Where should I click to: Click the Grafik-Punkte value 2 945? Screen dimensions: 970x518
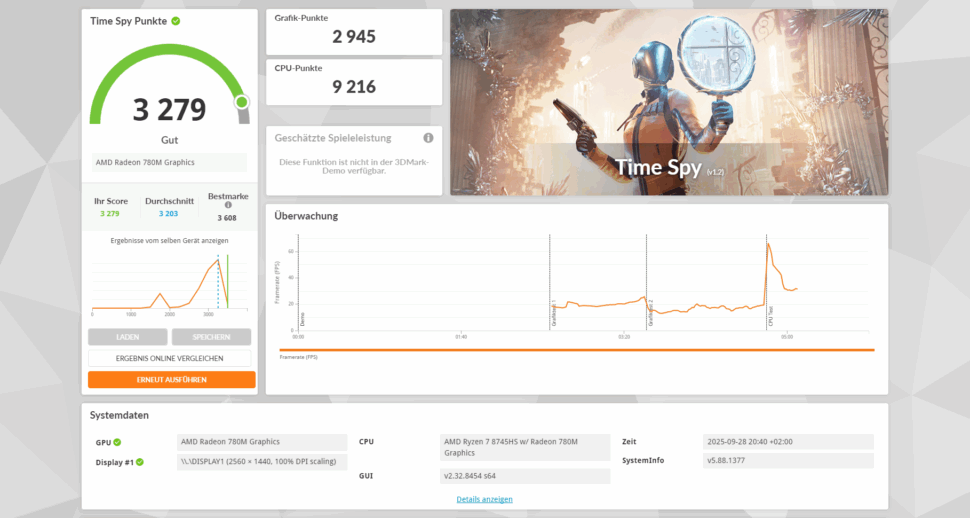354,37
